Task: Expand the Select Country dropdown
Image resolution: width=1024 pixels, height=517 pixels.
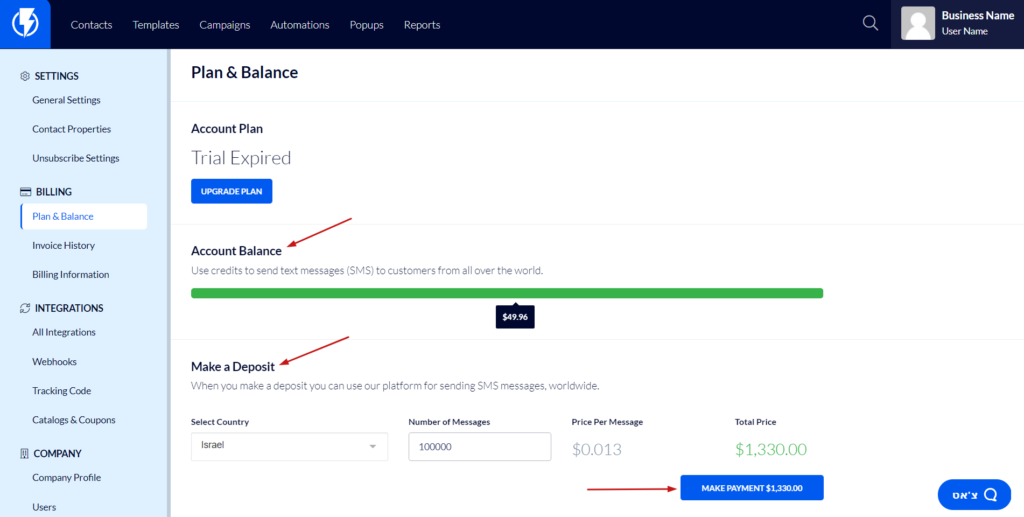Action: point(289,446)
